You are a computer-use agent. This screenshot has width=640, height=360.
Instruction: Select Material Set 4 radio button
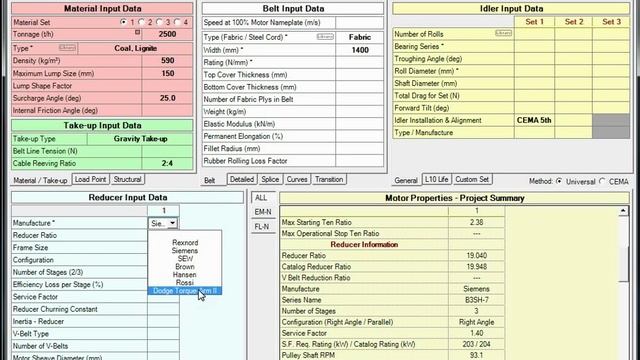point(177,22)
